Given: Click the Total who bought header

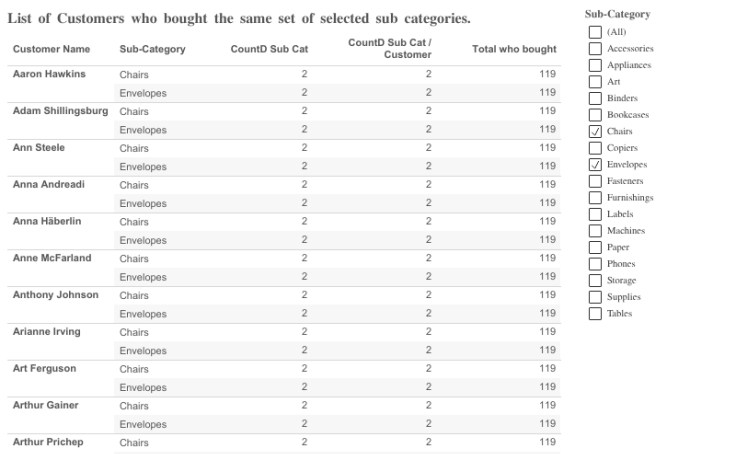Looking at the screenshot, I should (x=514, y=49).
